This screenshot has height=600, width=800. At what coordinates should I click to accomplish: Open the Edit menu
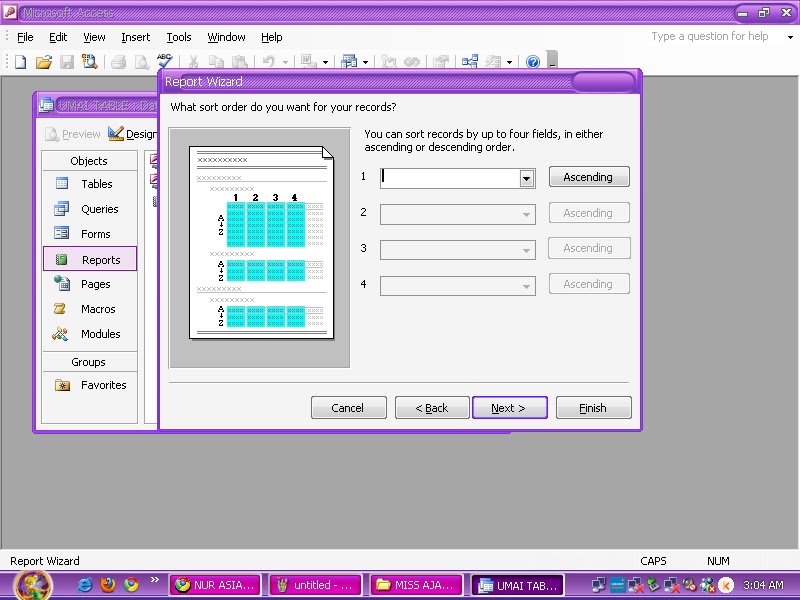(58, 37)
